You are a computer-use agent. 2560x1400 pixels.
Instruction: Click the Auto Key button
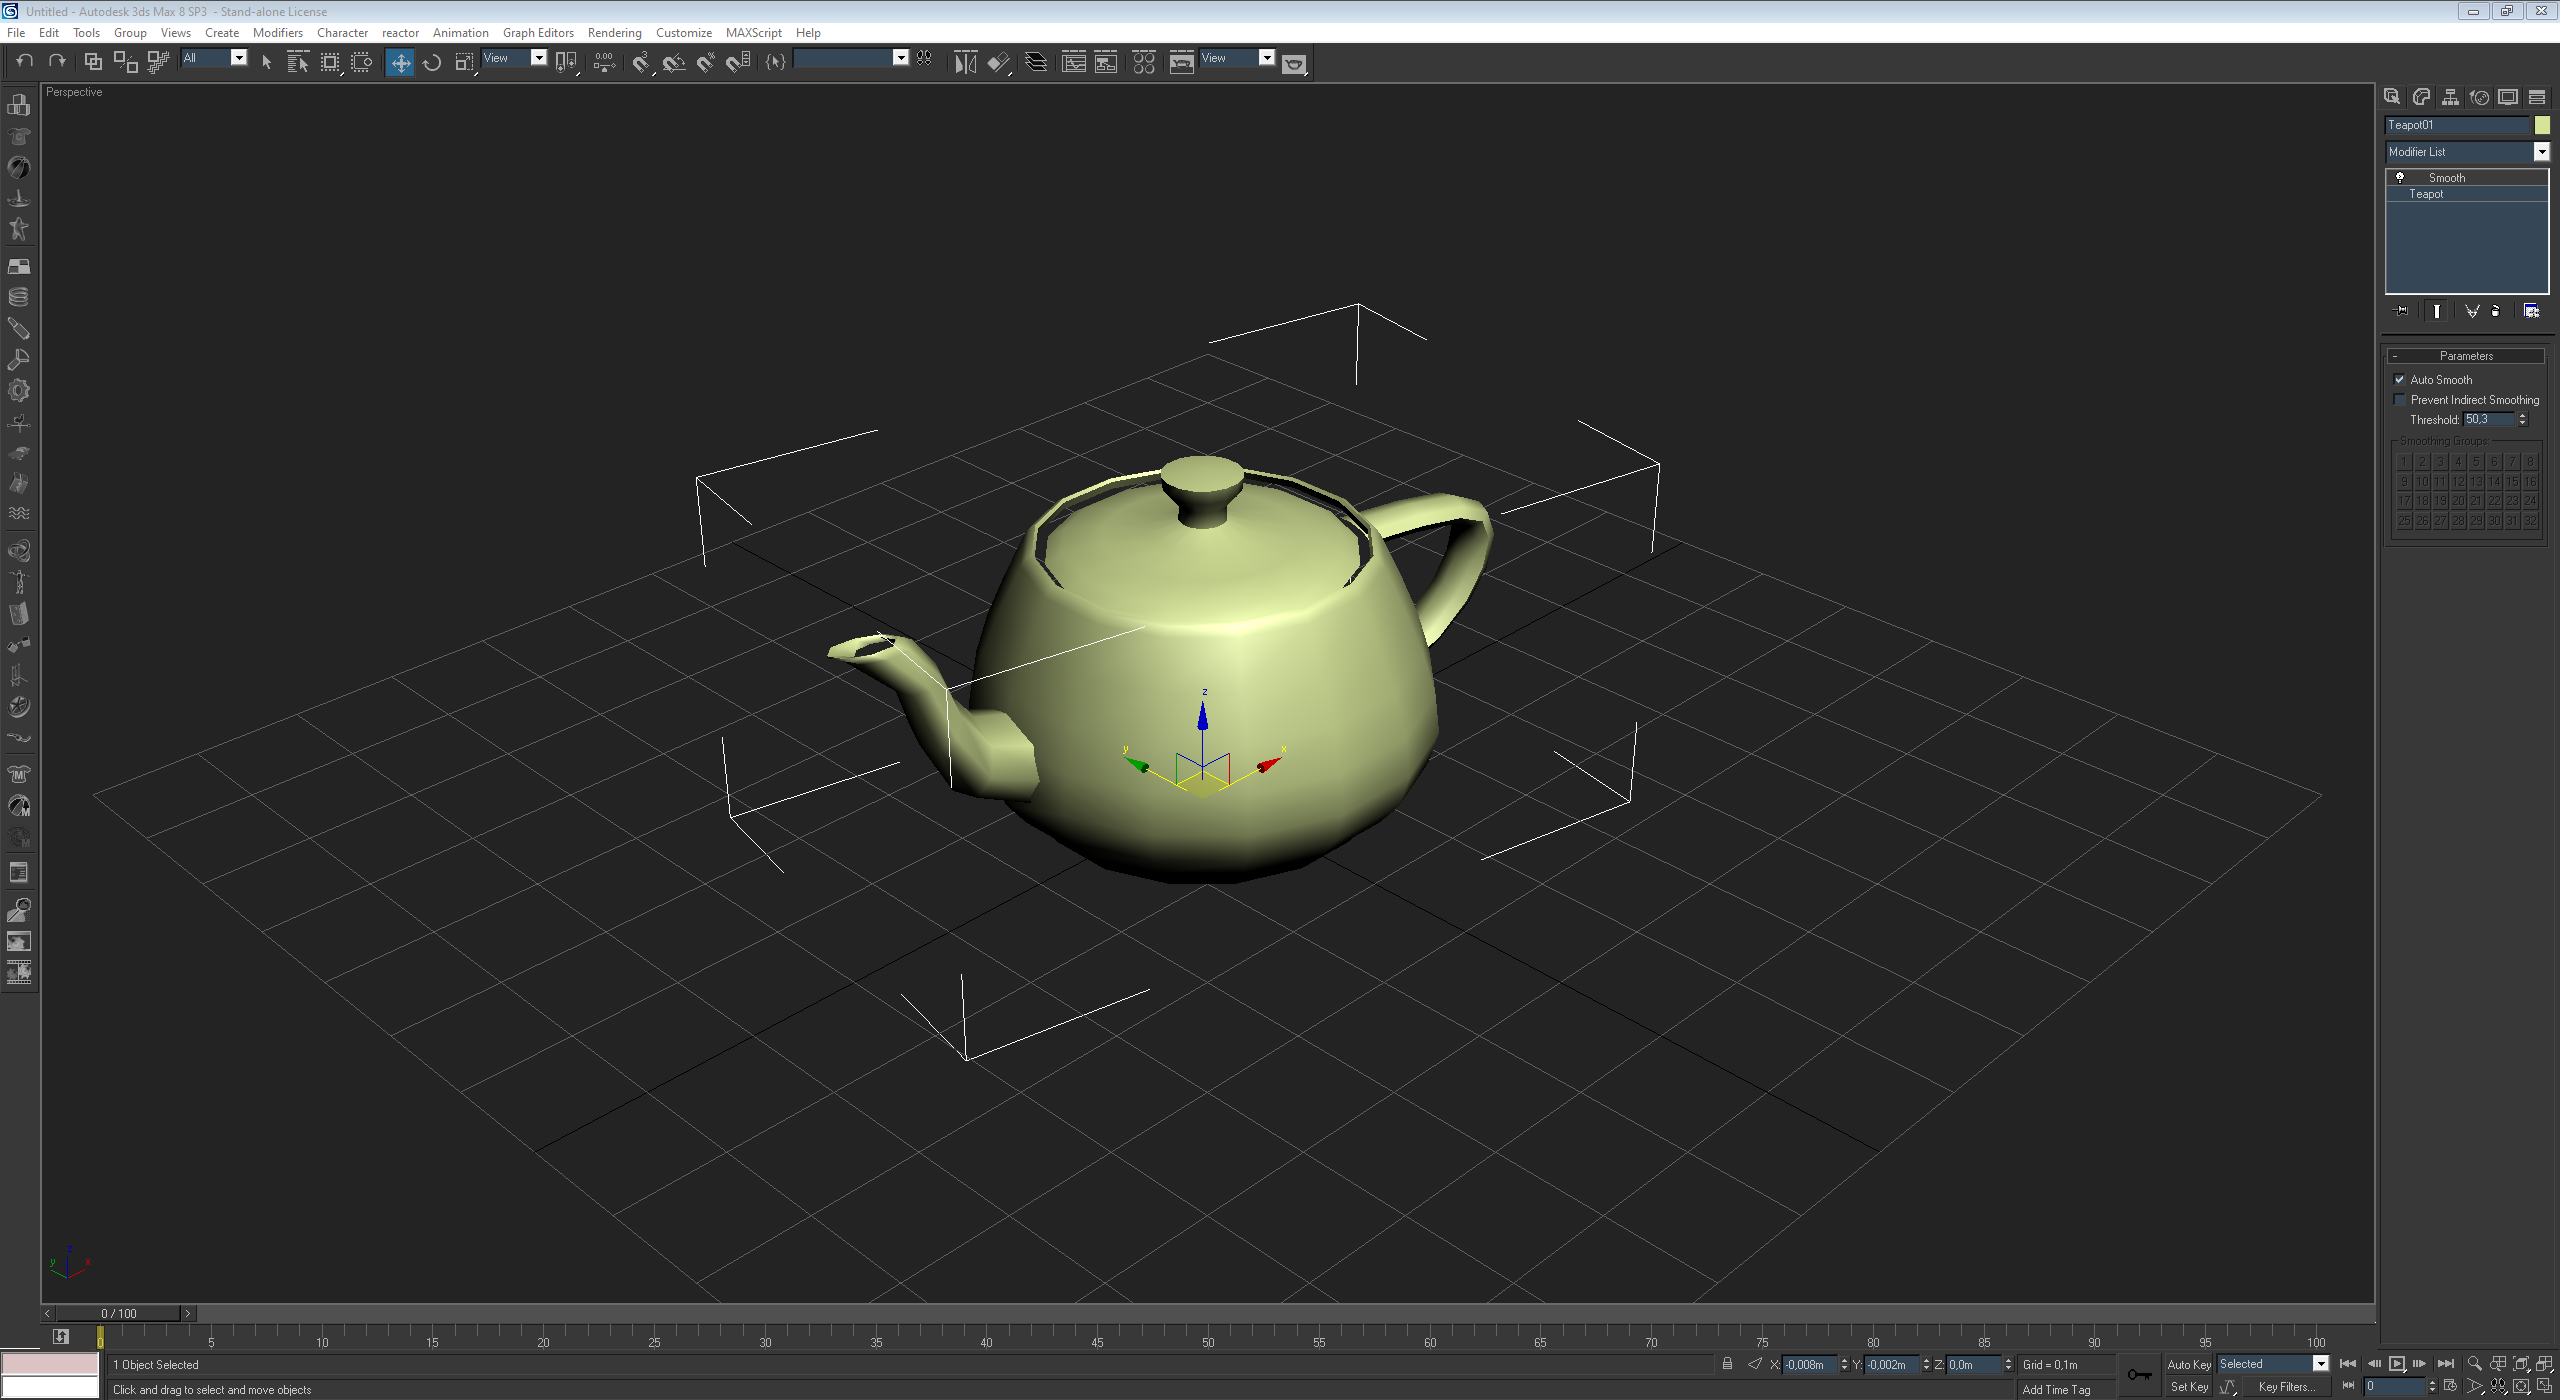(x=2188, y=1364)
